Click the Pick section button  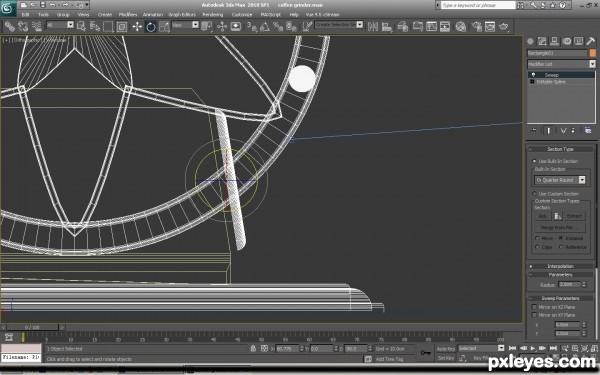coord(542,216)
